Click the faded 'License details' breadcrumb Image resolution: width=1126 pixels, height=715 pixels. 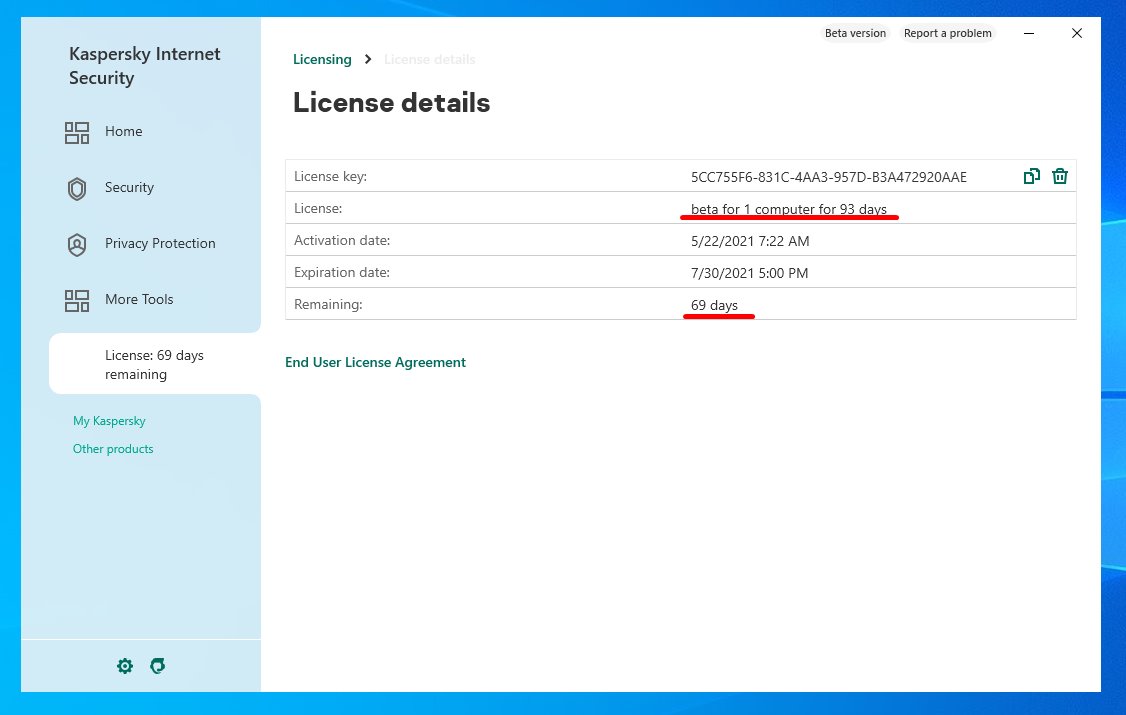point(429,60)
